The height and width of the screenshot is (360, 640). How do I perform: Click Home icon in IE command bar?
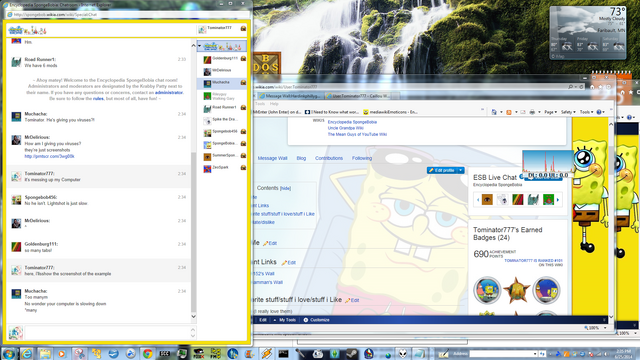click(592, 87)
